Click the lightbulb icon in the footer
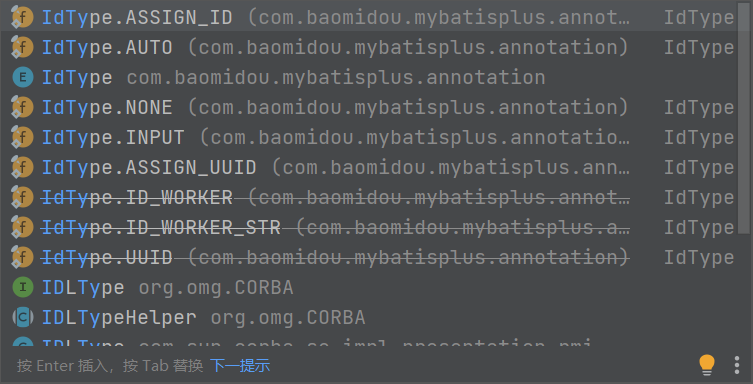The width and height of the screenshot is (753, 384). (x=706, y=365)
